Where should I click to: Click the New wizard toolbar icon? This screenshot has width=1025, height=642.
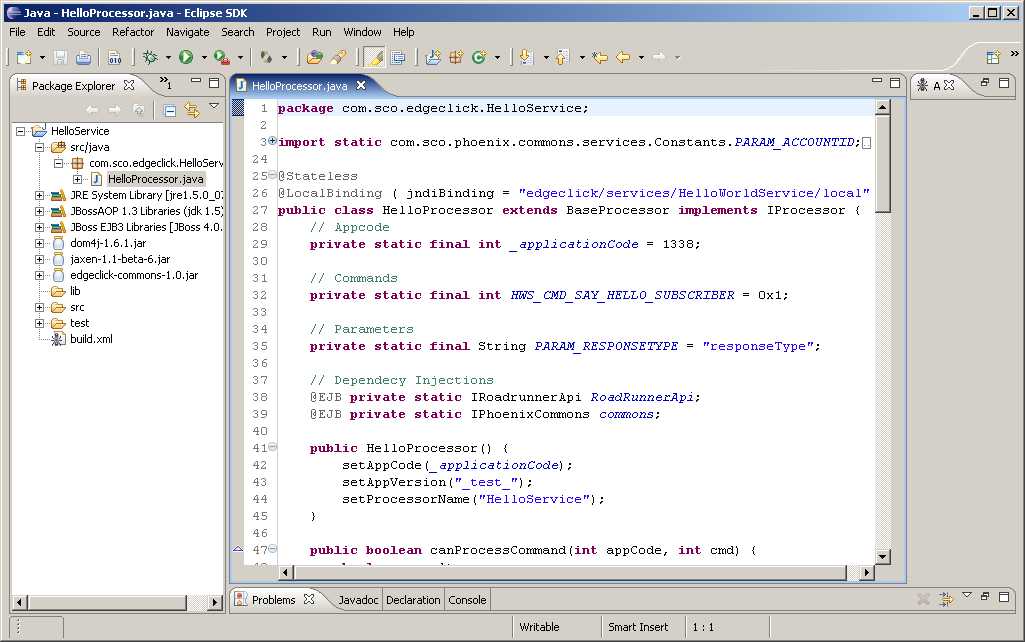pos(24,58)
